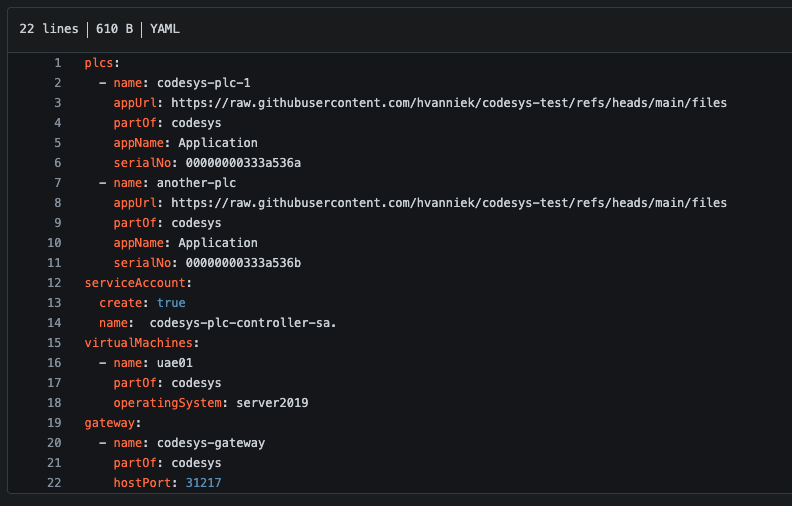Click line number 21 in the gutter
The width and height of the screenshot is (792, 506).
(54, 463)
